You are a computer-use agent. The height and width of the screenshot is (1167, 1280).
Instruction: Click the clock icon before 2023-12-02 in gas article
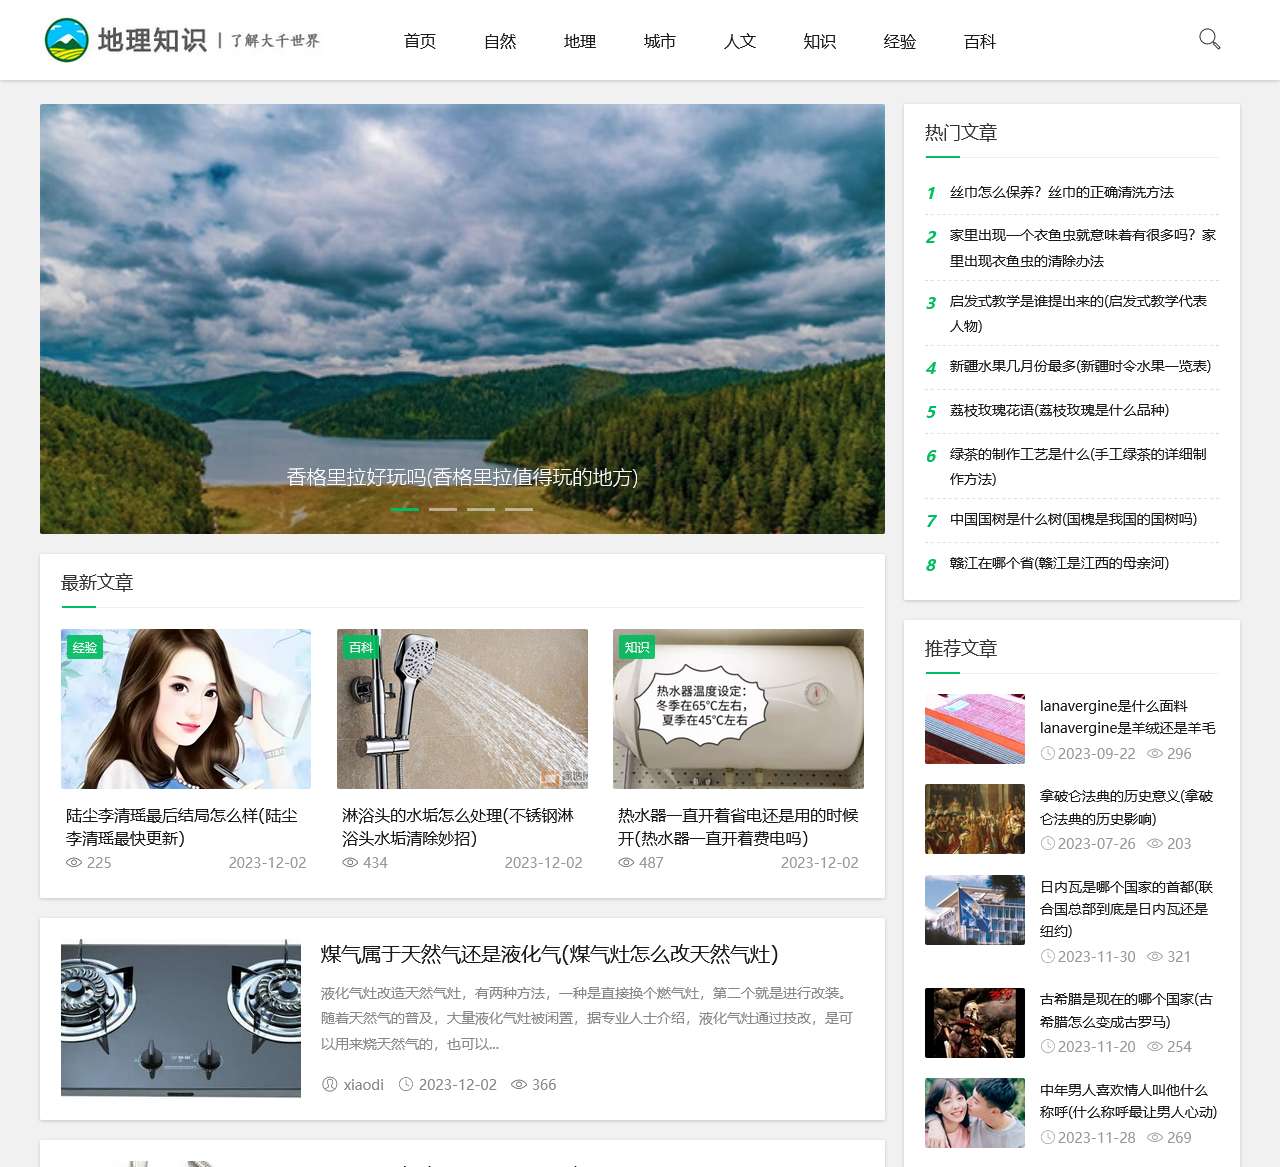(x=406, y=1084)
